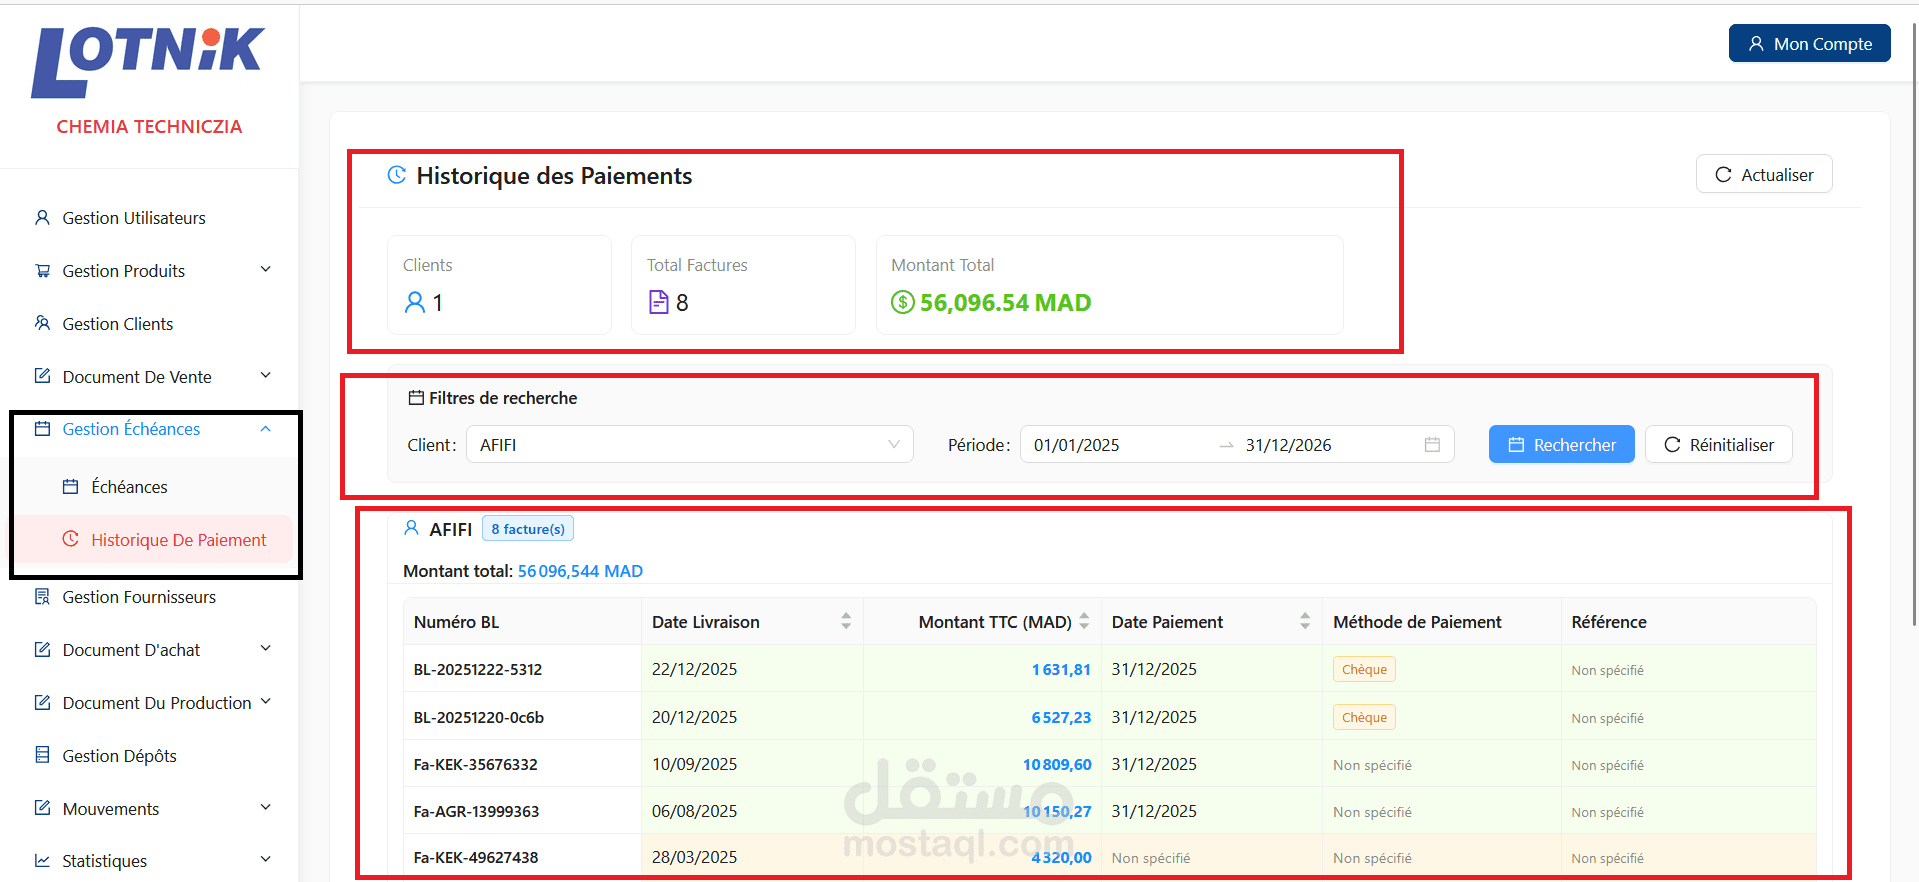
Task: Sort by Date Livraison arrows
Action: pos(846,621)
